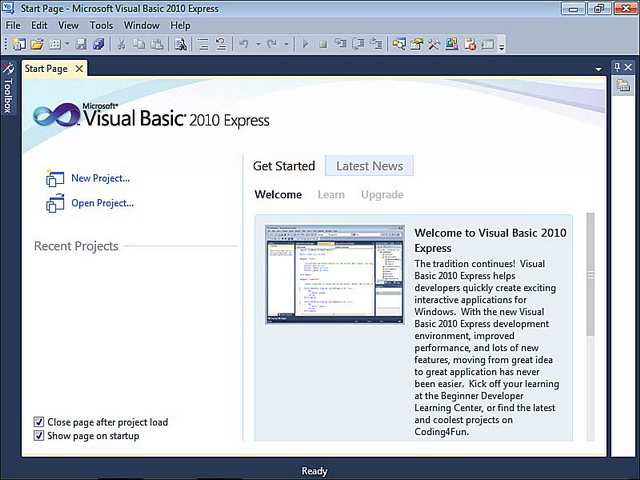Click the Step Over debug icon
This screenshot has height=480, width=640.
pyautogui.click(x=358, y=44)
